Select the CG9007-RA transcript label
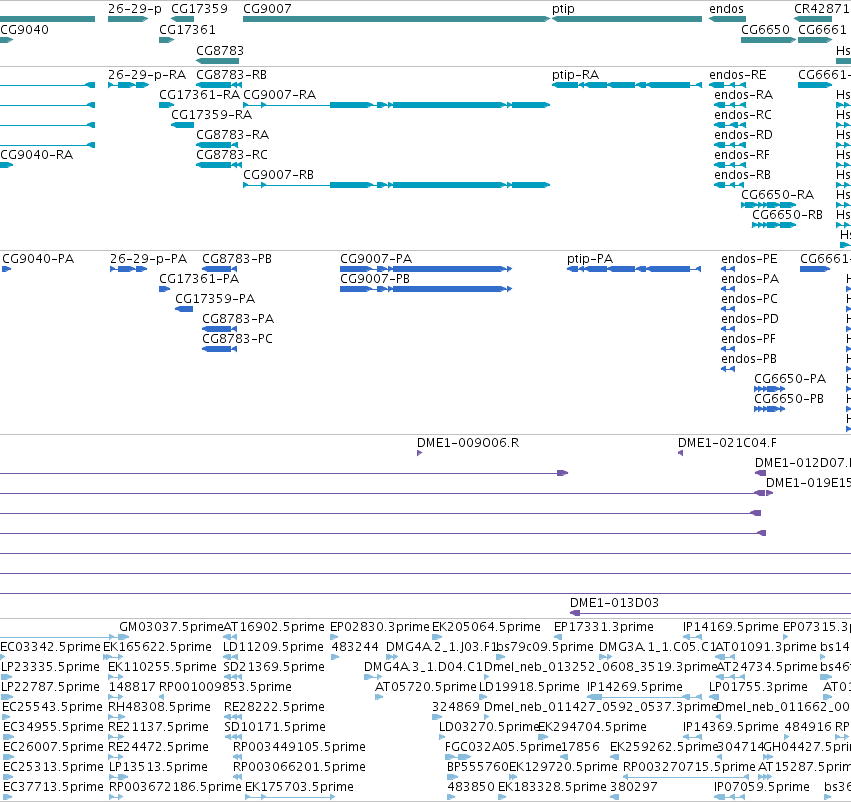The height and width of the screenshot is (802, 851). 280,95
